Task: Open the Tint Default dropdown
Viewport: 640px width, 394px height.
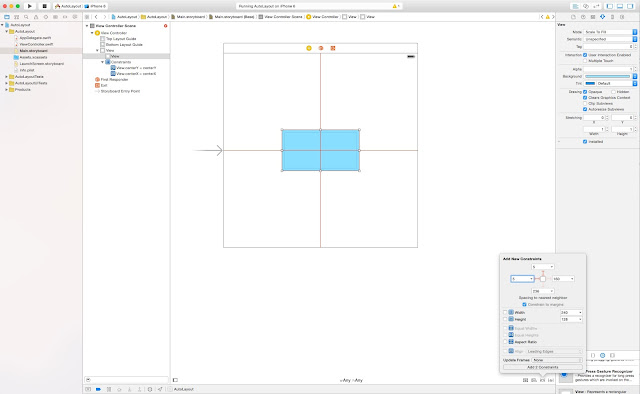Action: click(x=617, y=83)
